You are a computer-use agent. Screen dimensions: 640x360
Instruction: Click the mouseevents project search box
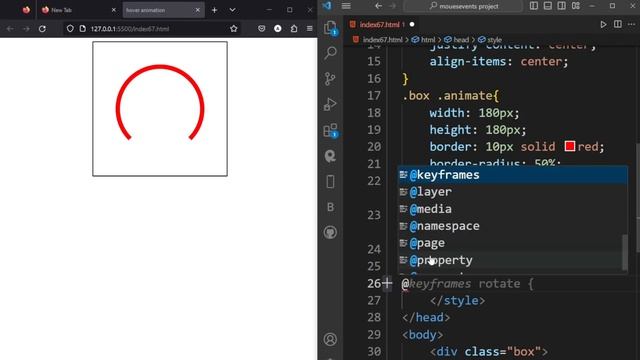[463, 6]
